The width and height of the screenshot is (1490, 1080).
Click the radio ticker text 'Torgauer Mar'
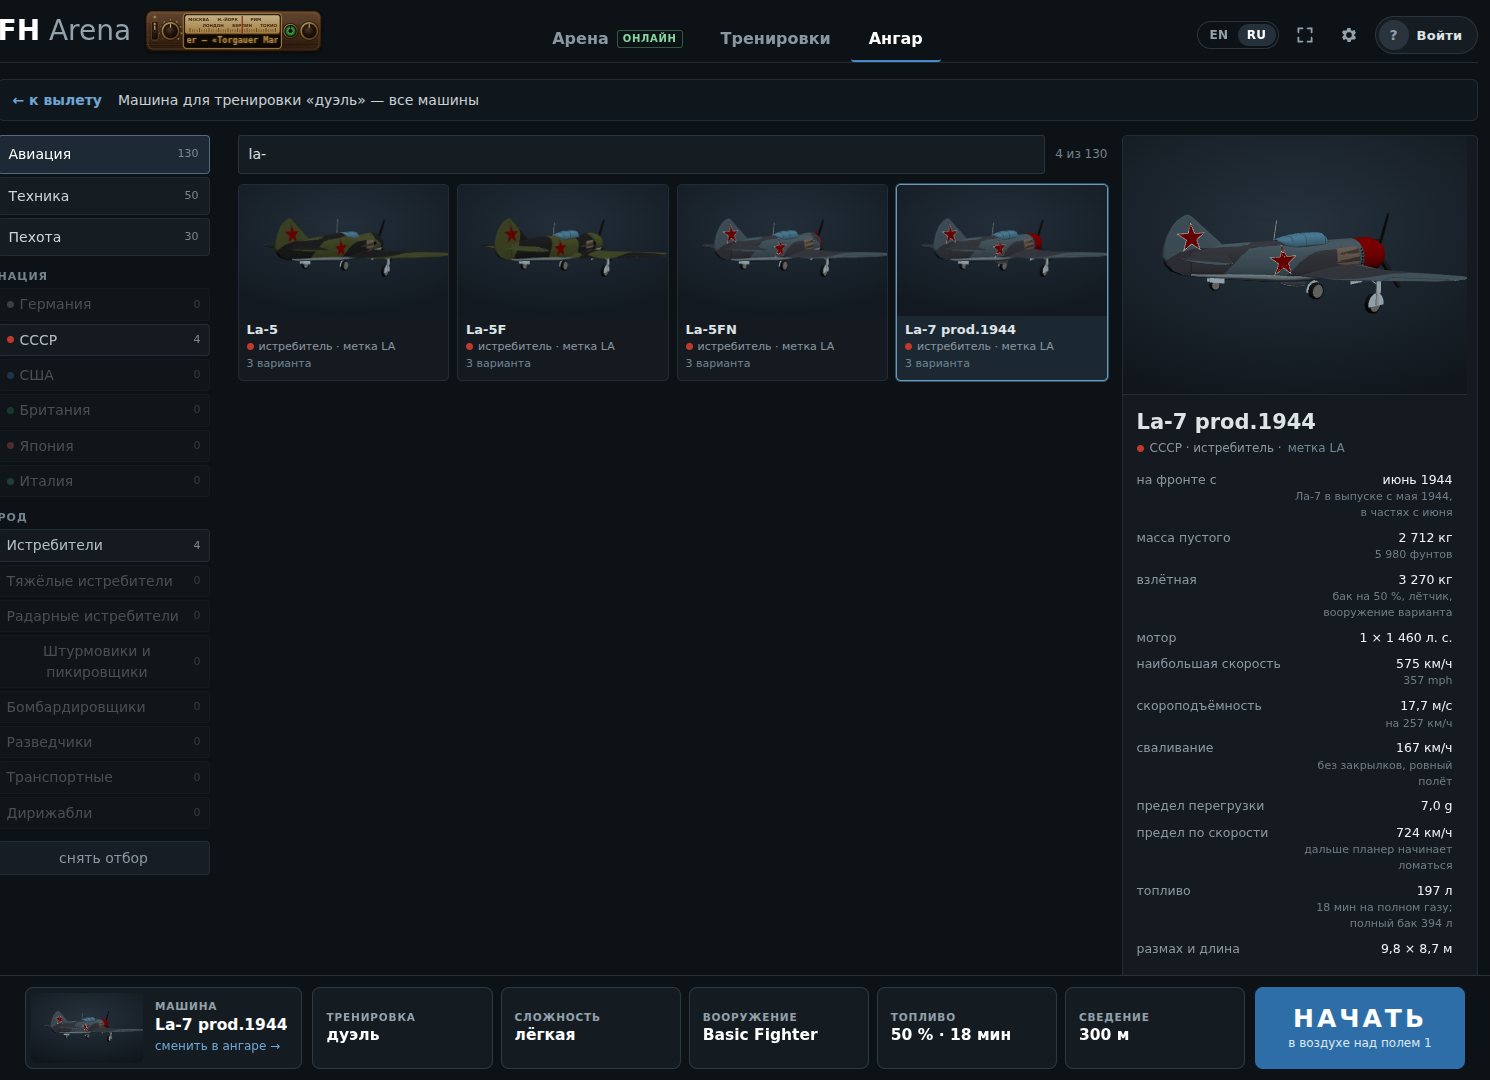coord(232,40)
